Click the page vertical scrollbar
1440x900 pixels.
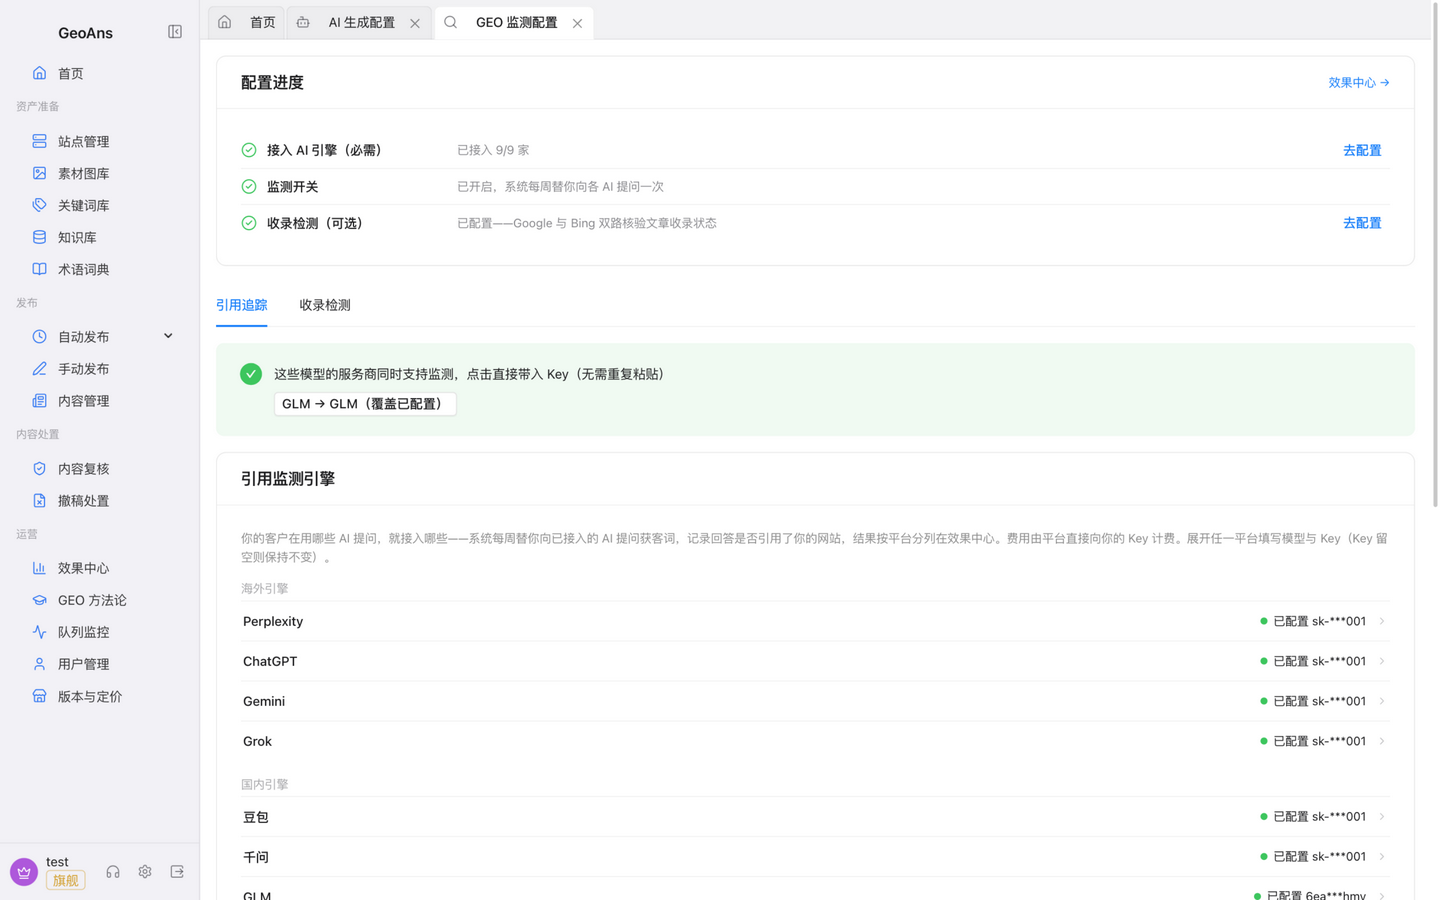pos(1435,253)
